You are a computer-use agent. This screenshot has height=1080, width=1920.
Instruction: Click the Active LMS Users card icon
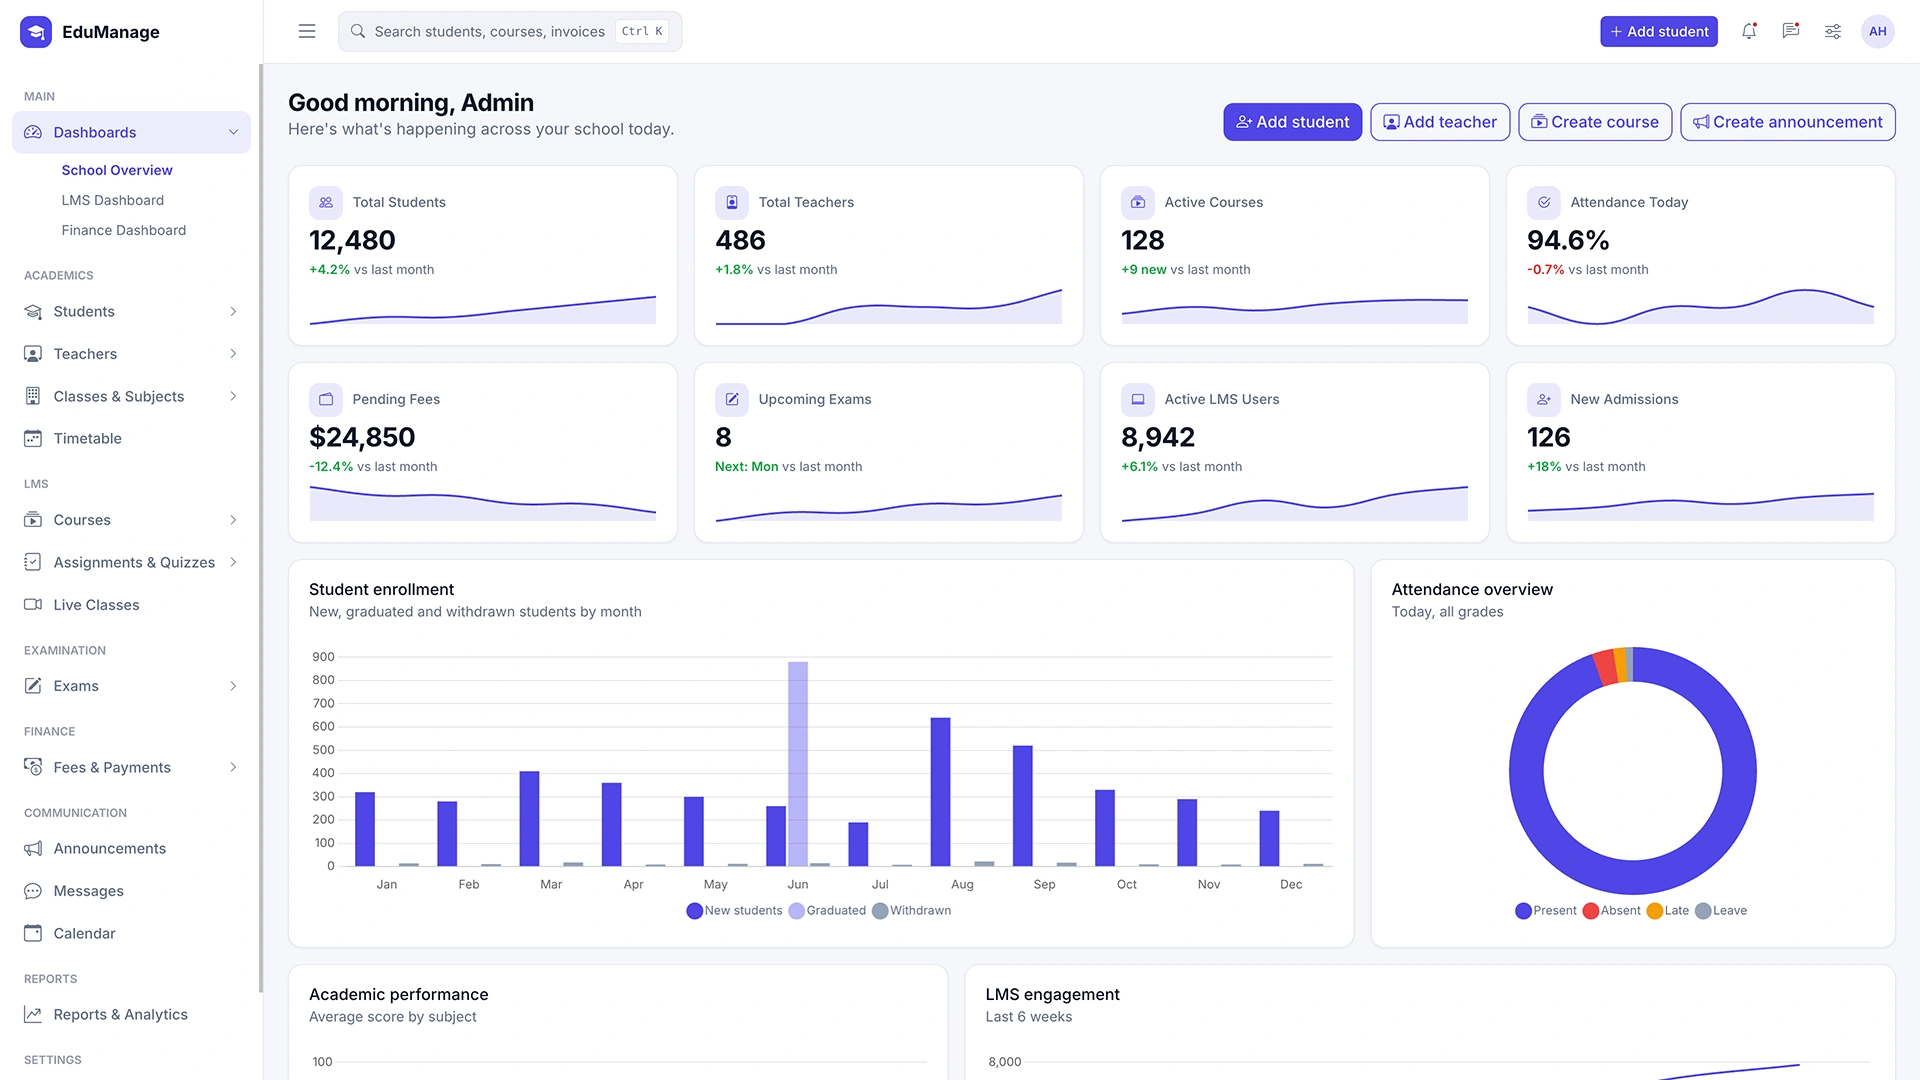pos(1138,399)
